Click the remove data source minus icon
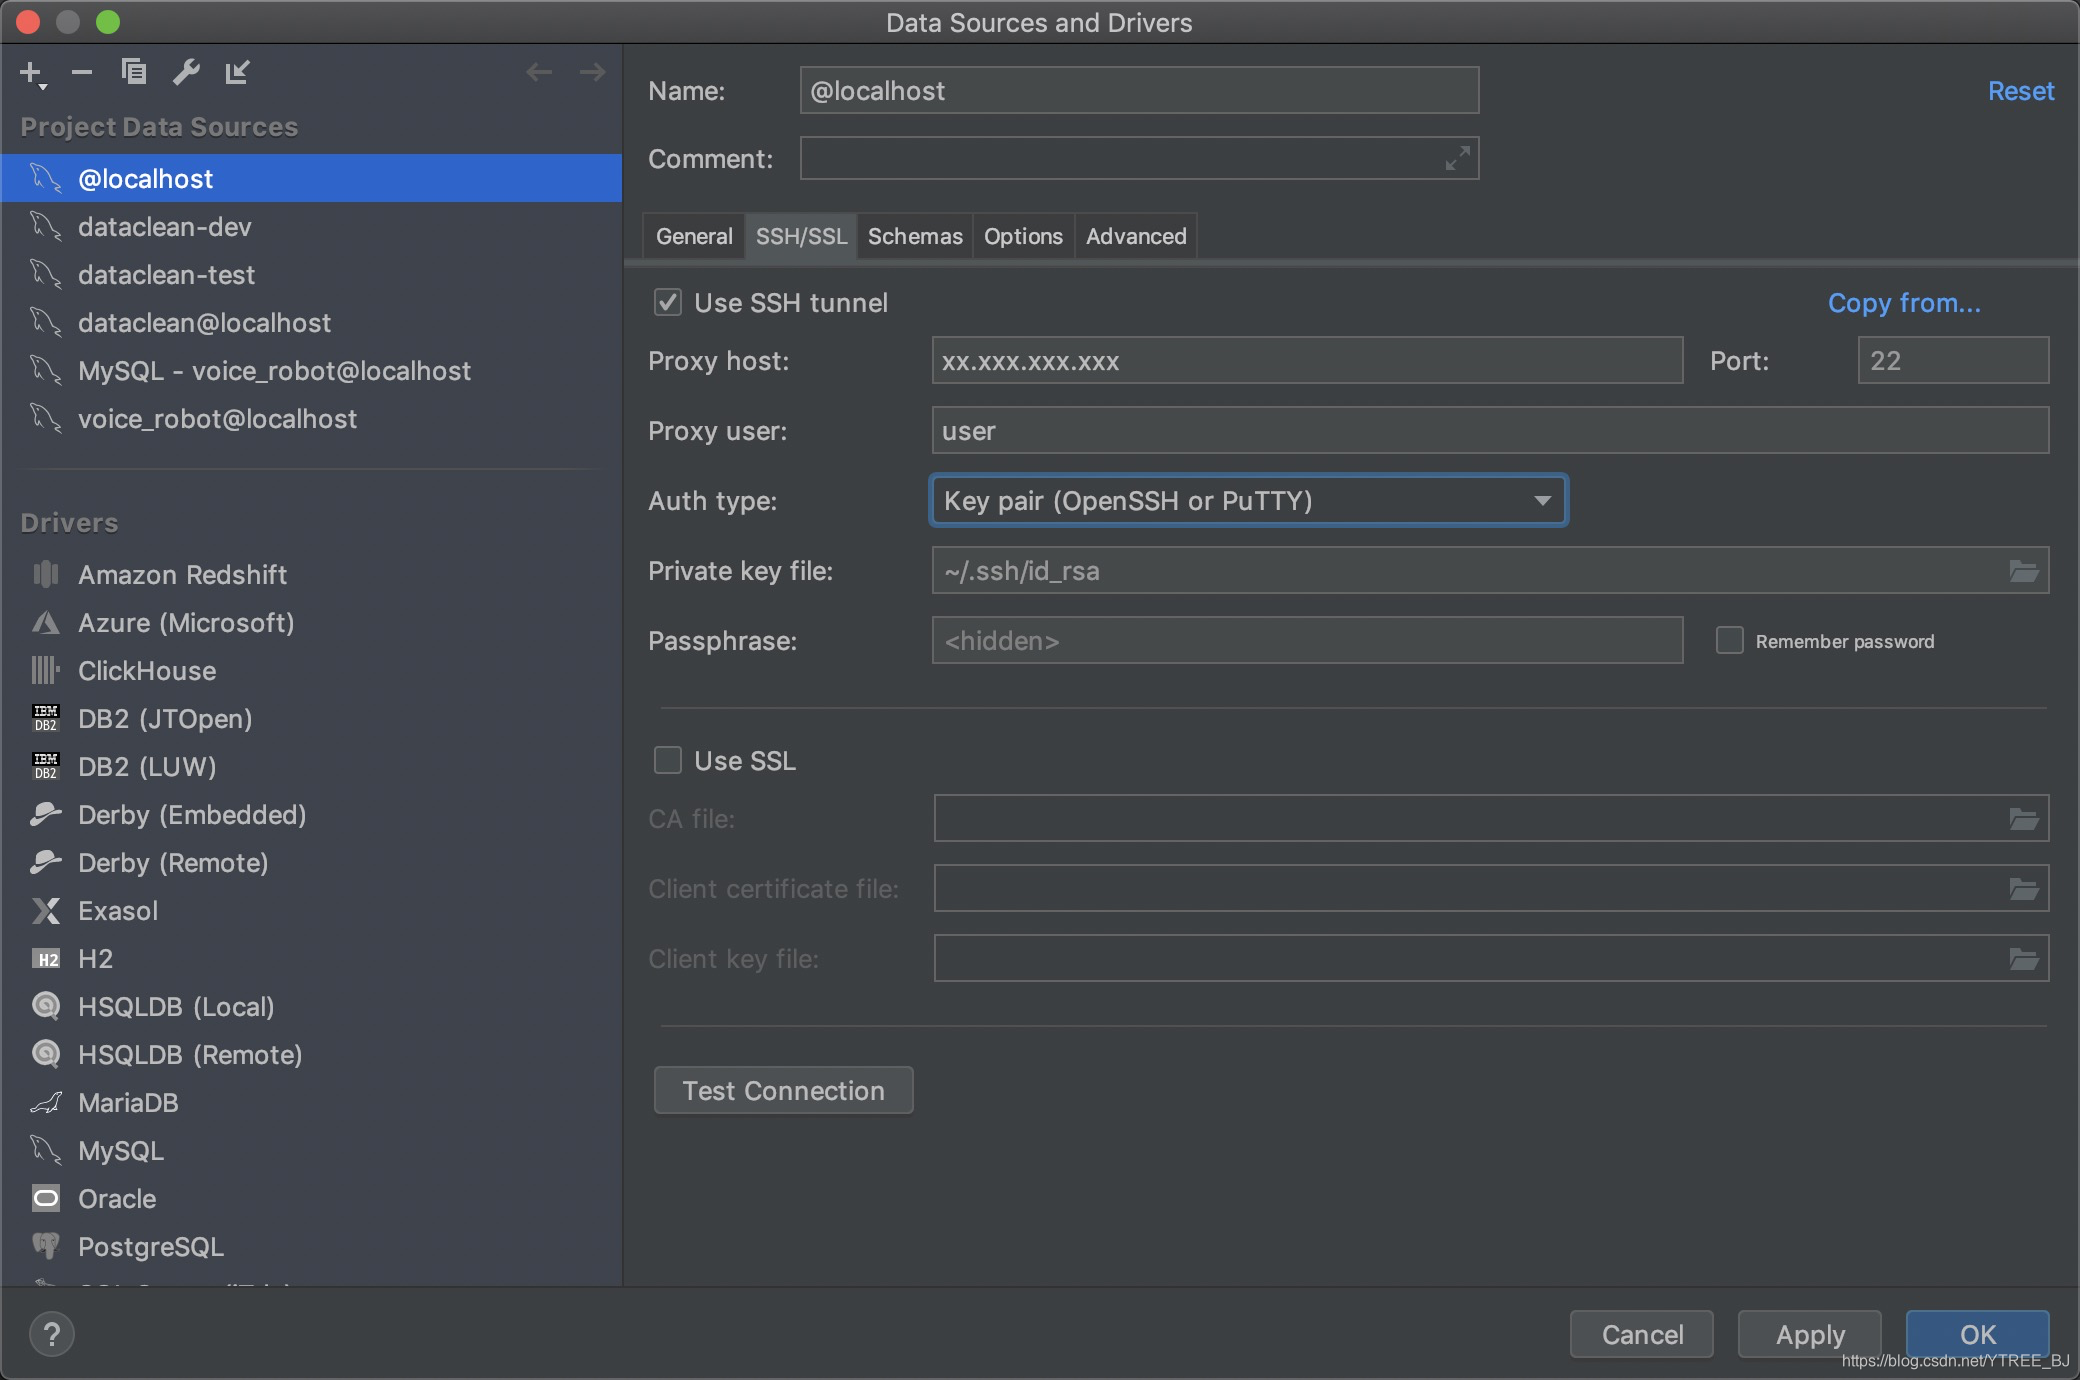The width and height of the screenshot is (2080, 1380). 82,72
